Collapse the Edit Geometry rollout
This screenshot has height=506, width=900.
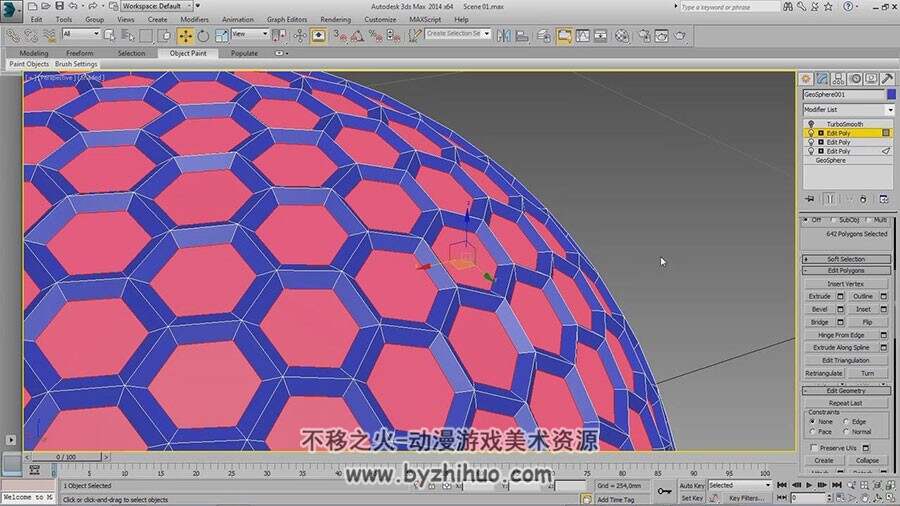click(x=846, y=391)
